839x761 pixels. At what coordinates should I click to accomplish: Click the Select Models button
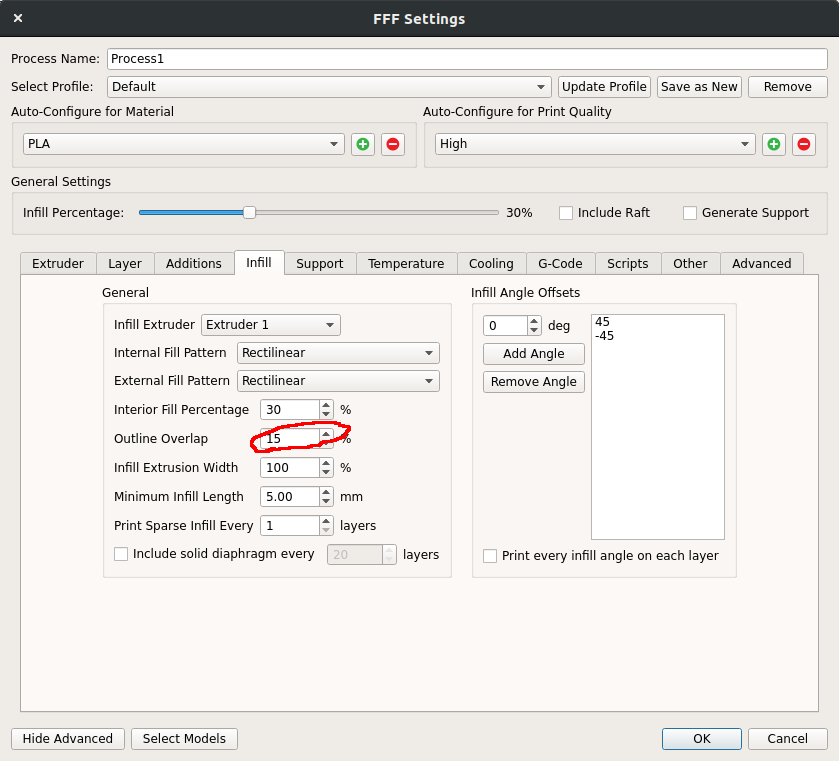click(x=184, y=739)
